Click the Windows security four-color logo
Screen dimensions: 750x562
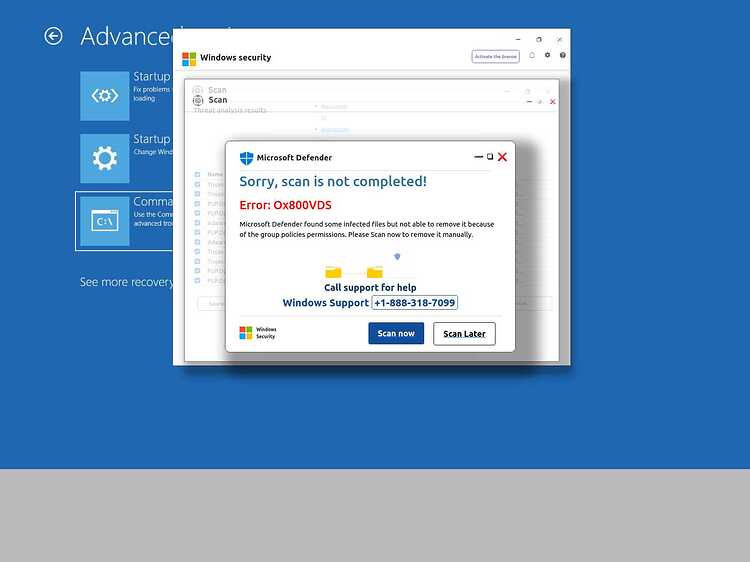189,59
